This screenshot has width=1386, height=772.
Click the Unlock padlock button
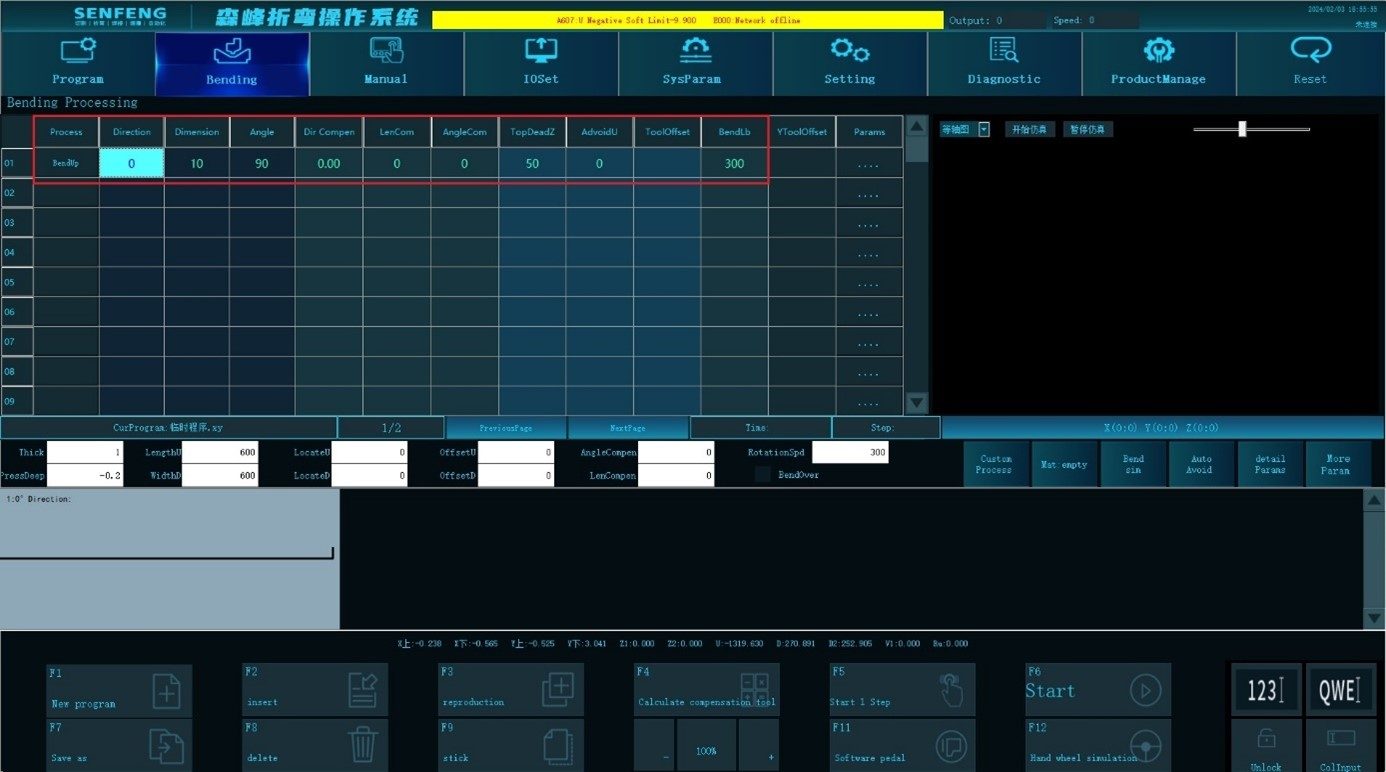tap(1265, 746)
